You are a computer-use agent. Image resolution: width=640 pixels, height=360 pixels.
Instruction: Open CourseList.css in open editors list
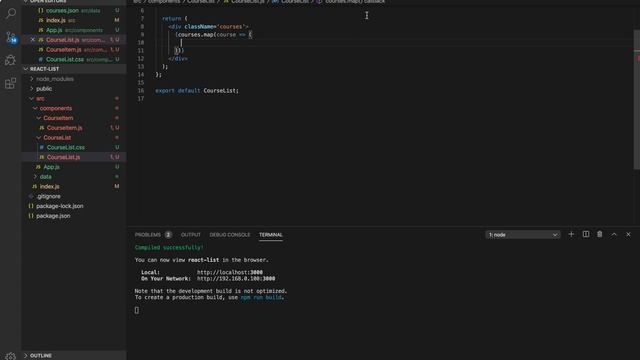click(73, 59)
